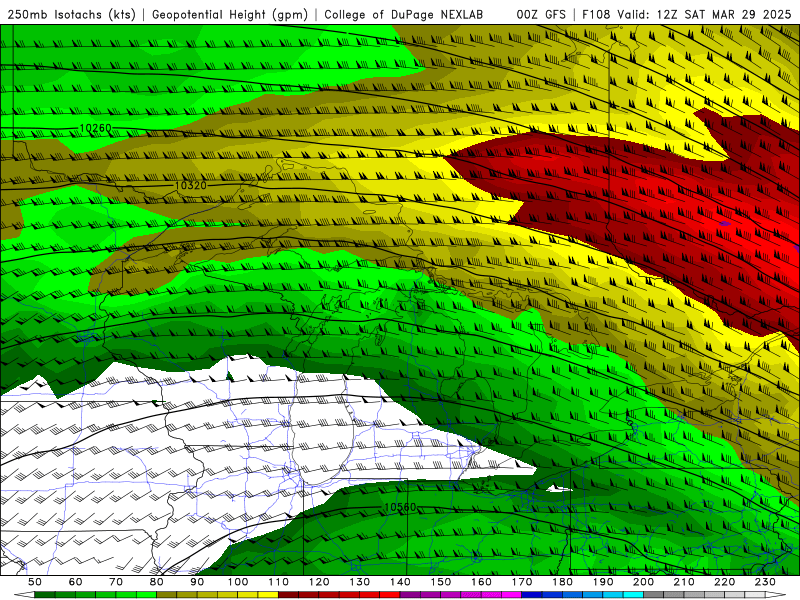Click the 140 kts colorbar label

[x=400, y=582]
